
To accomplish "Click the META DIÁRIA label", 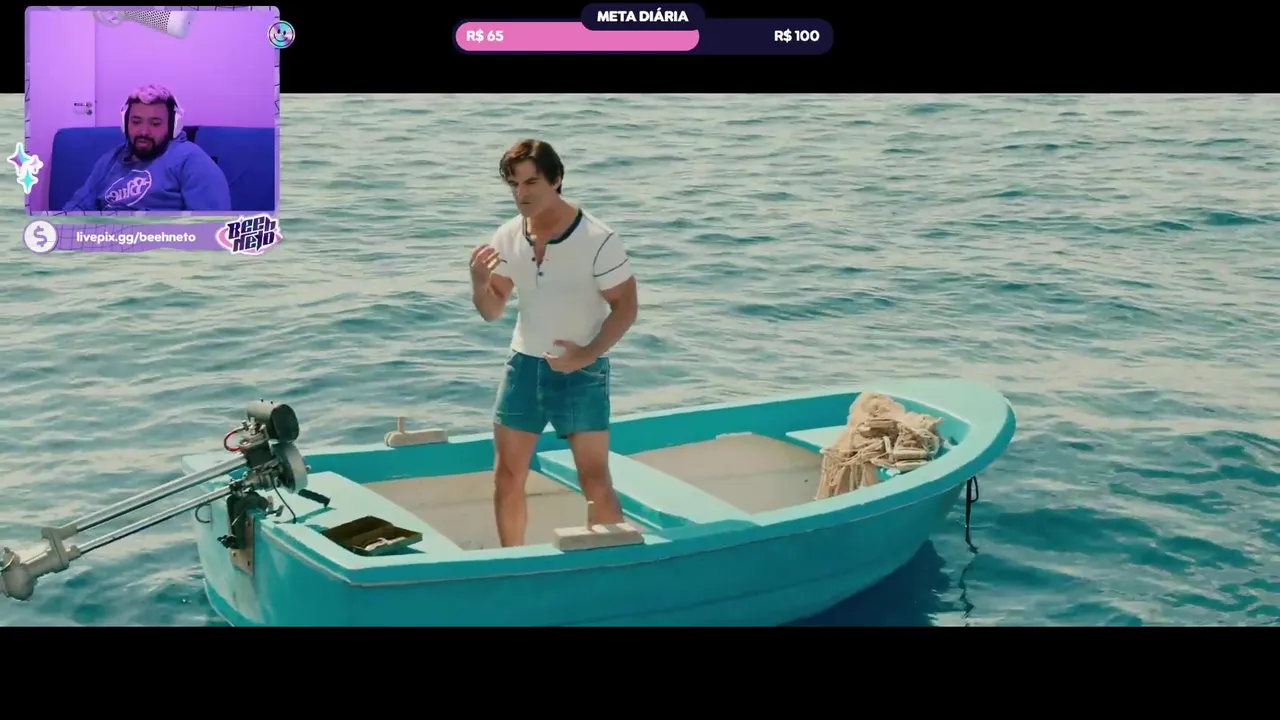I will [x=642, y=16].
